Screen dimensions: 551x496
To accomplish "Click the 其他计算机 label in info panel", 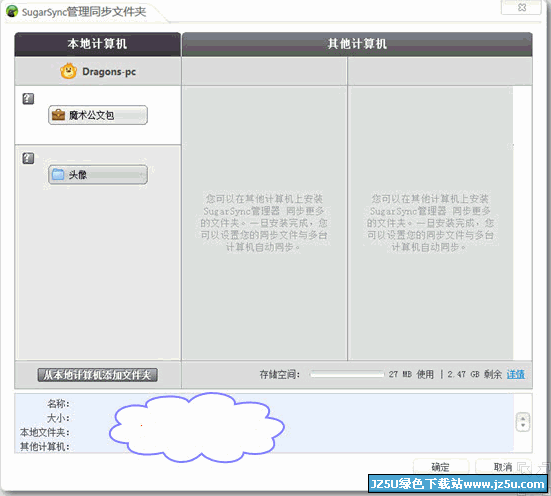I will click(45, 446).
